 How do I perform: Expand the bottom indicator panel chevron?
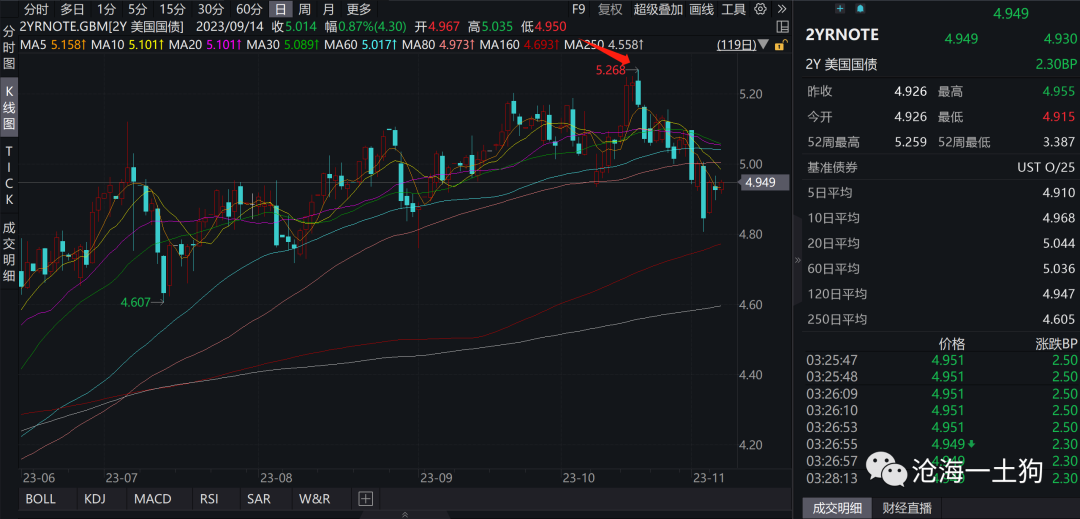click(x=404, y=513)
